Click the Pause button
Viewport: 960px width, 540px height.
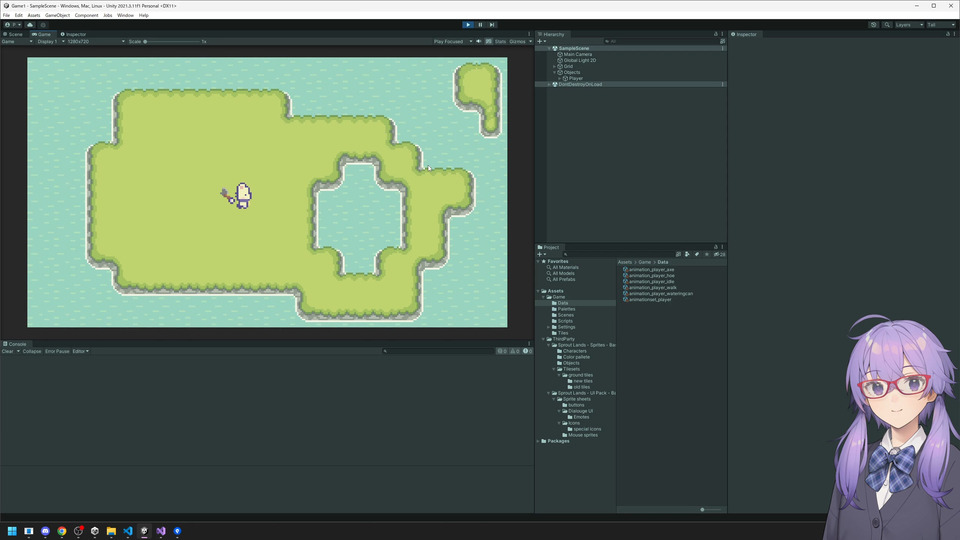point(480,25)
